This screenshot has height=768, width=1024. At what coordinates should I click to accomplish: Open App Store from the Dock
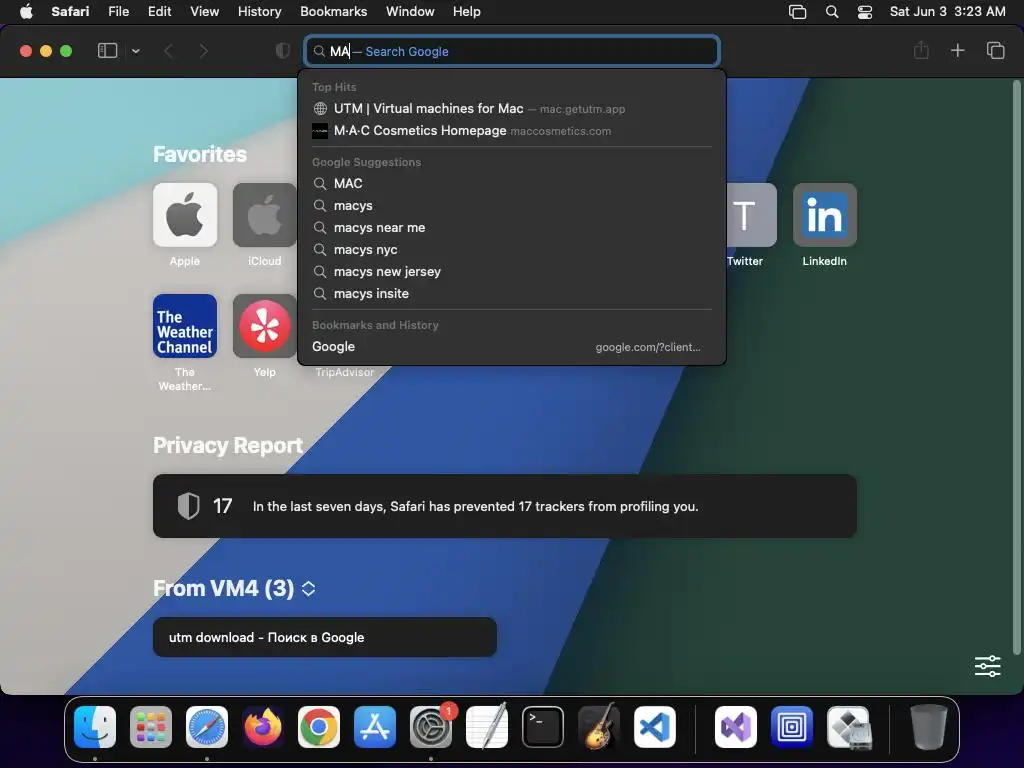(x=375, y=727)
